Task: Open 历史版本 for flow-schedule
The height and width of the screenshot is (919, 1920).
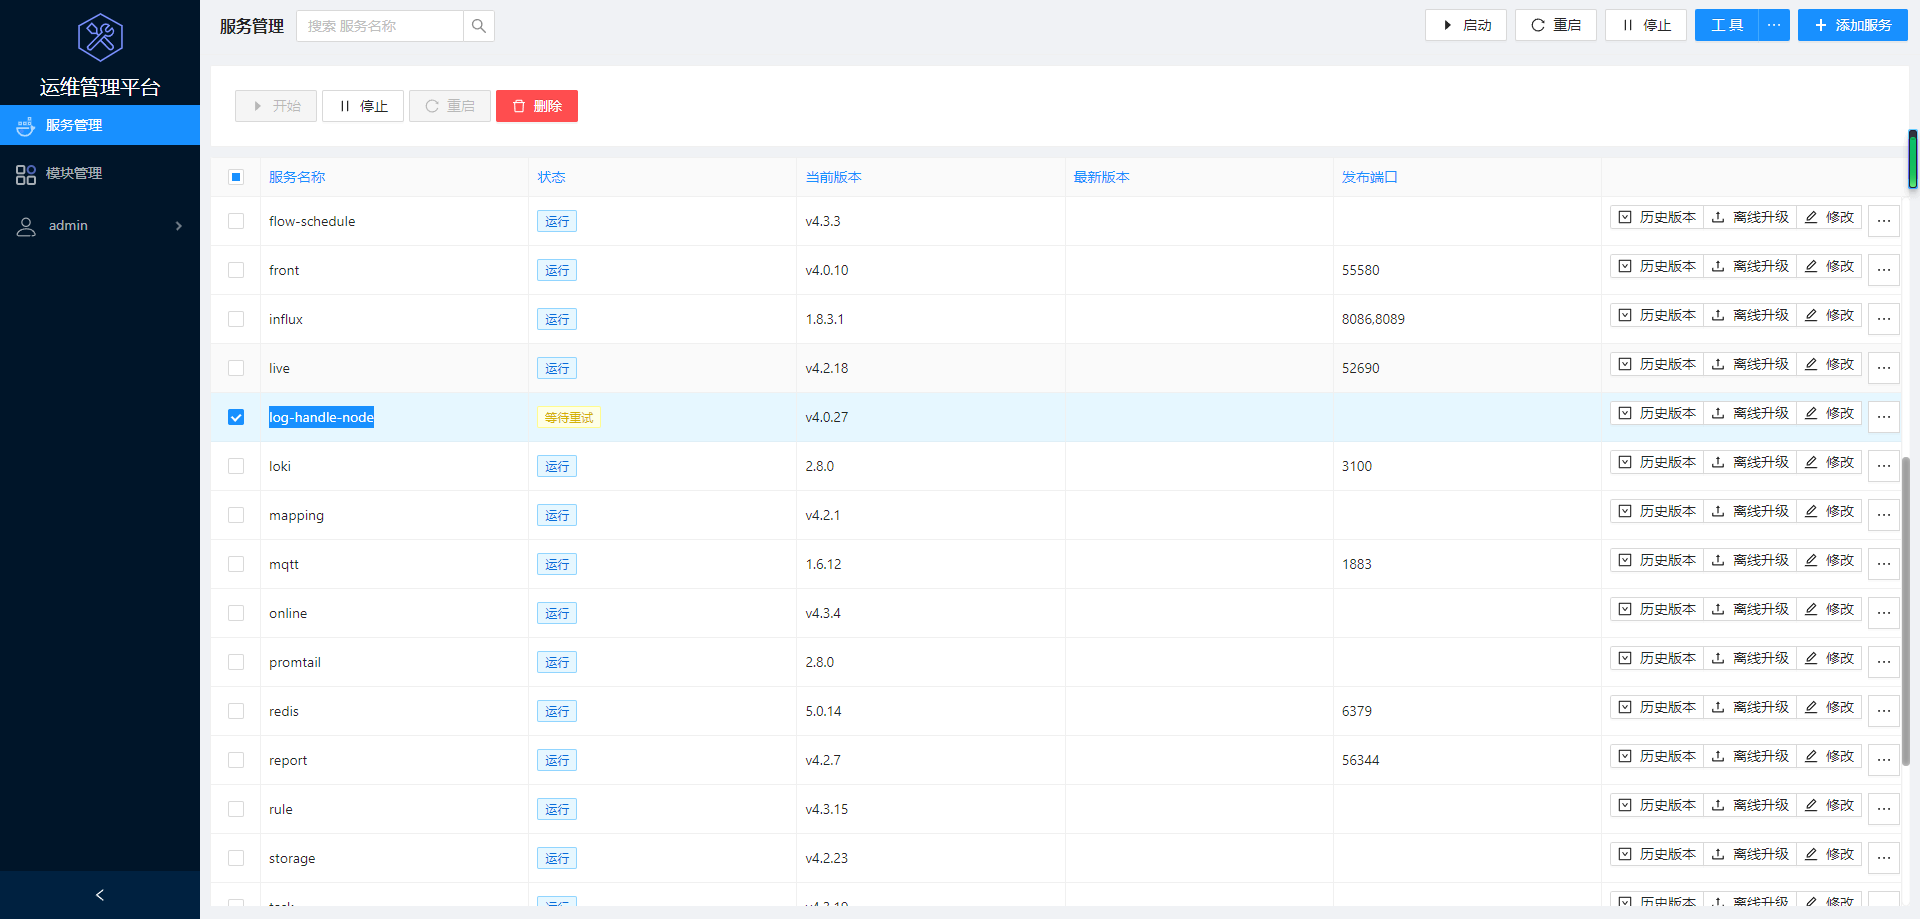Action: [x=1657, y=217]
